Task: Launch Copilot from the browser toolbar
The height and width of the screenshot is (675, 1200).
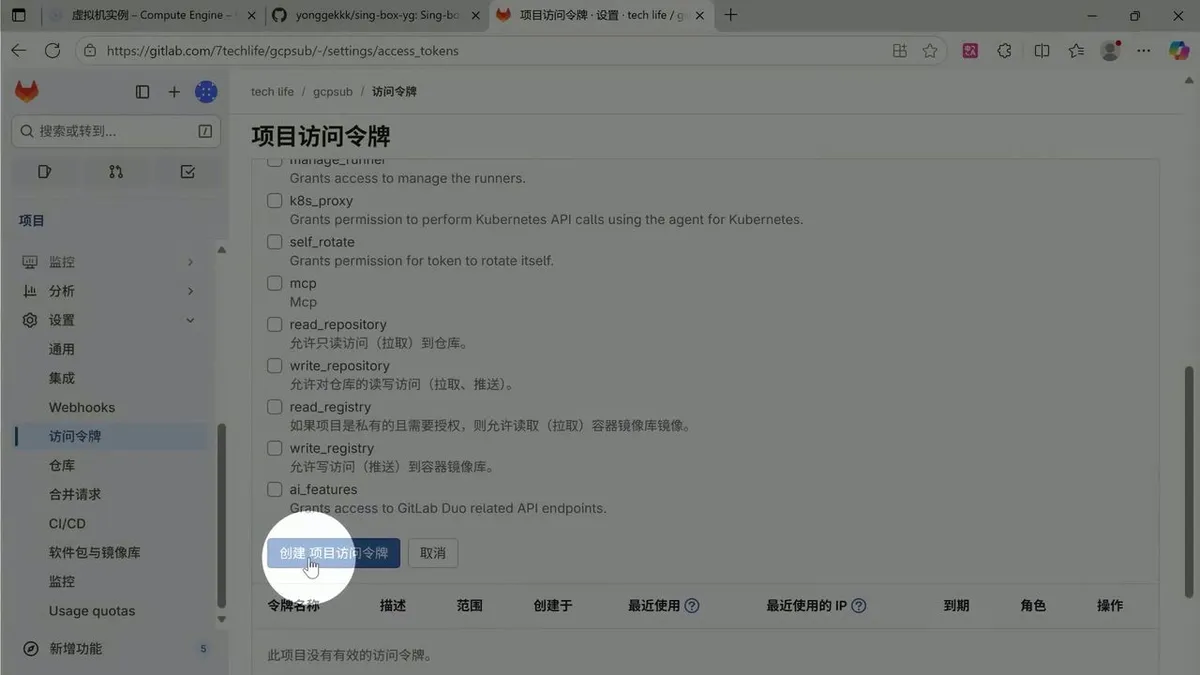Action: (1178, 49)
